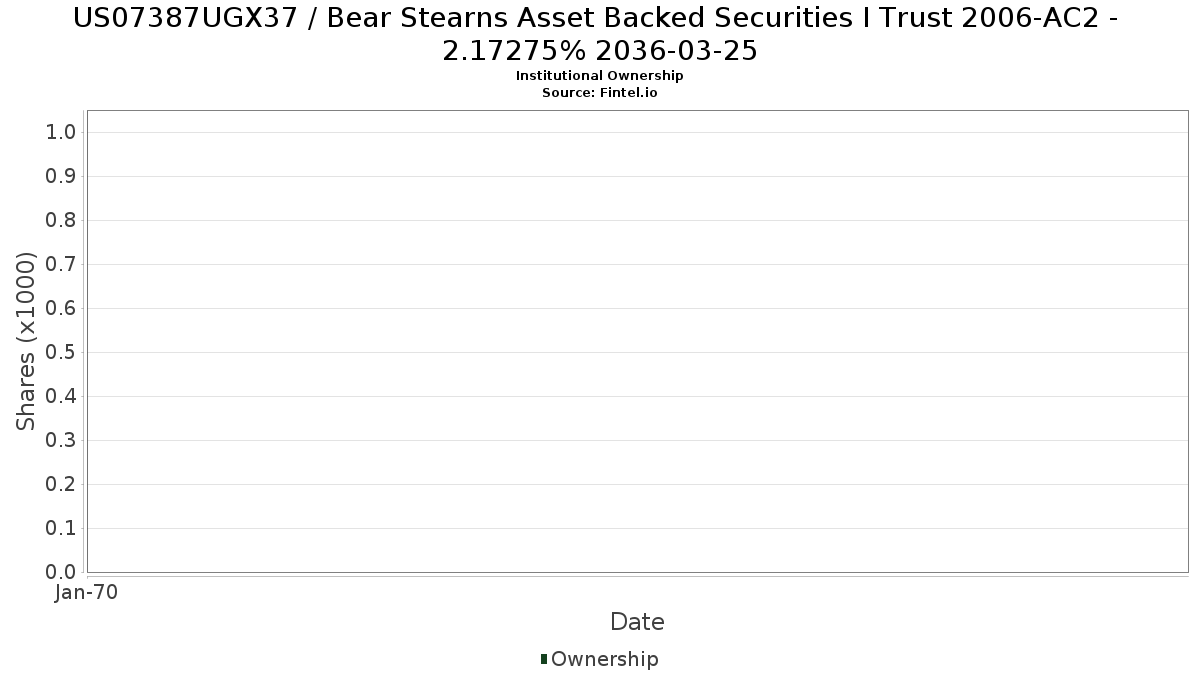Click the 0.5 y-axis tick label
This screenshot has height=675, width=1200.
pos(61,353)
